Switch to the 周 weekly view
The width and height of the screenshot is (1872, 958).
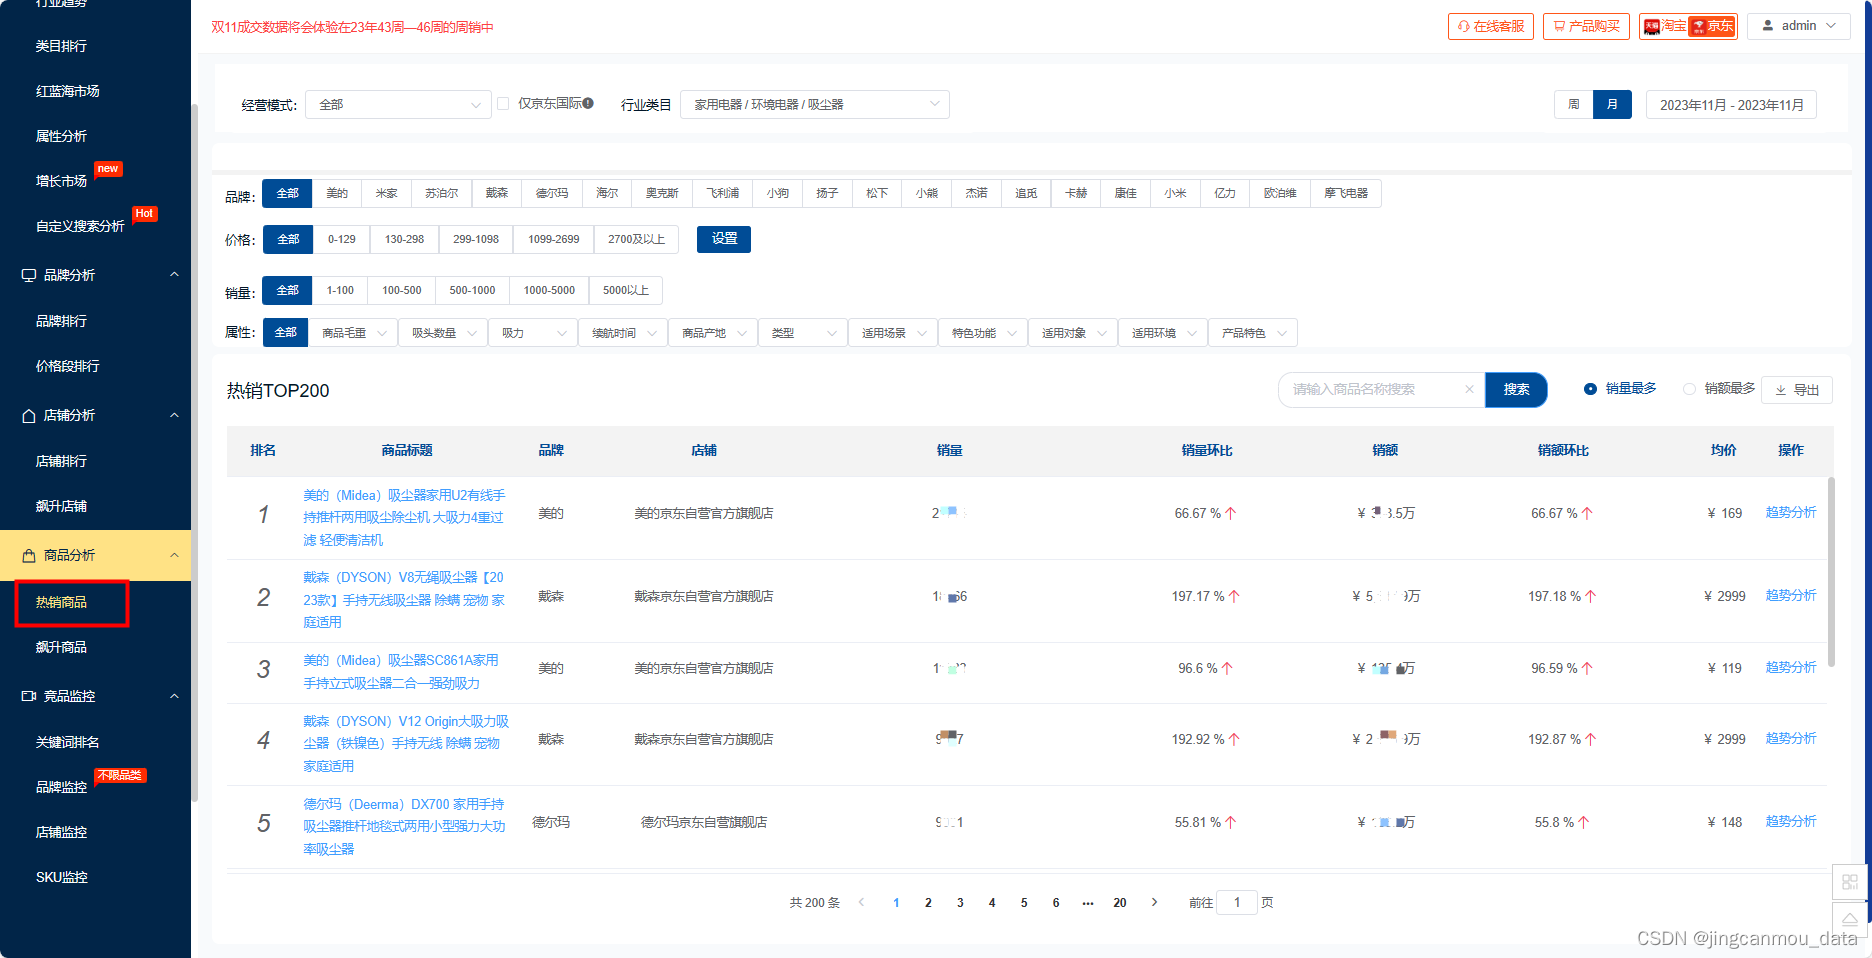(x=1573, y=104)
